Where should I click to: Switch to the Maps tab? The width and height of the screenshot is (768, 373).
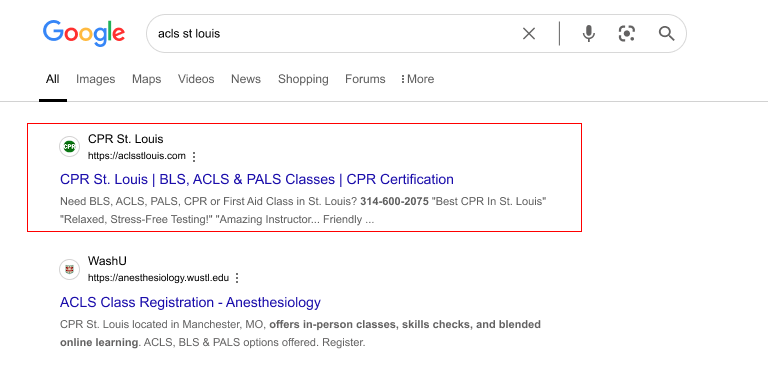pos(146,79)
